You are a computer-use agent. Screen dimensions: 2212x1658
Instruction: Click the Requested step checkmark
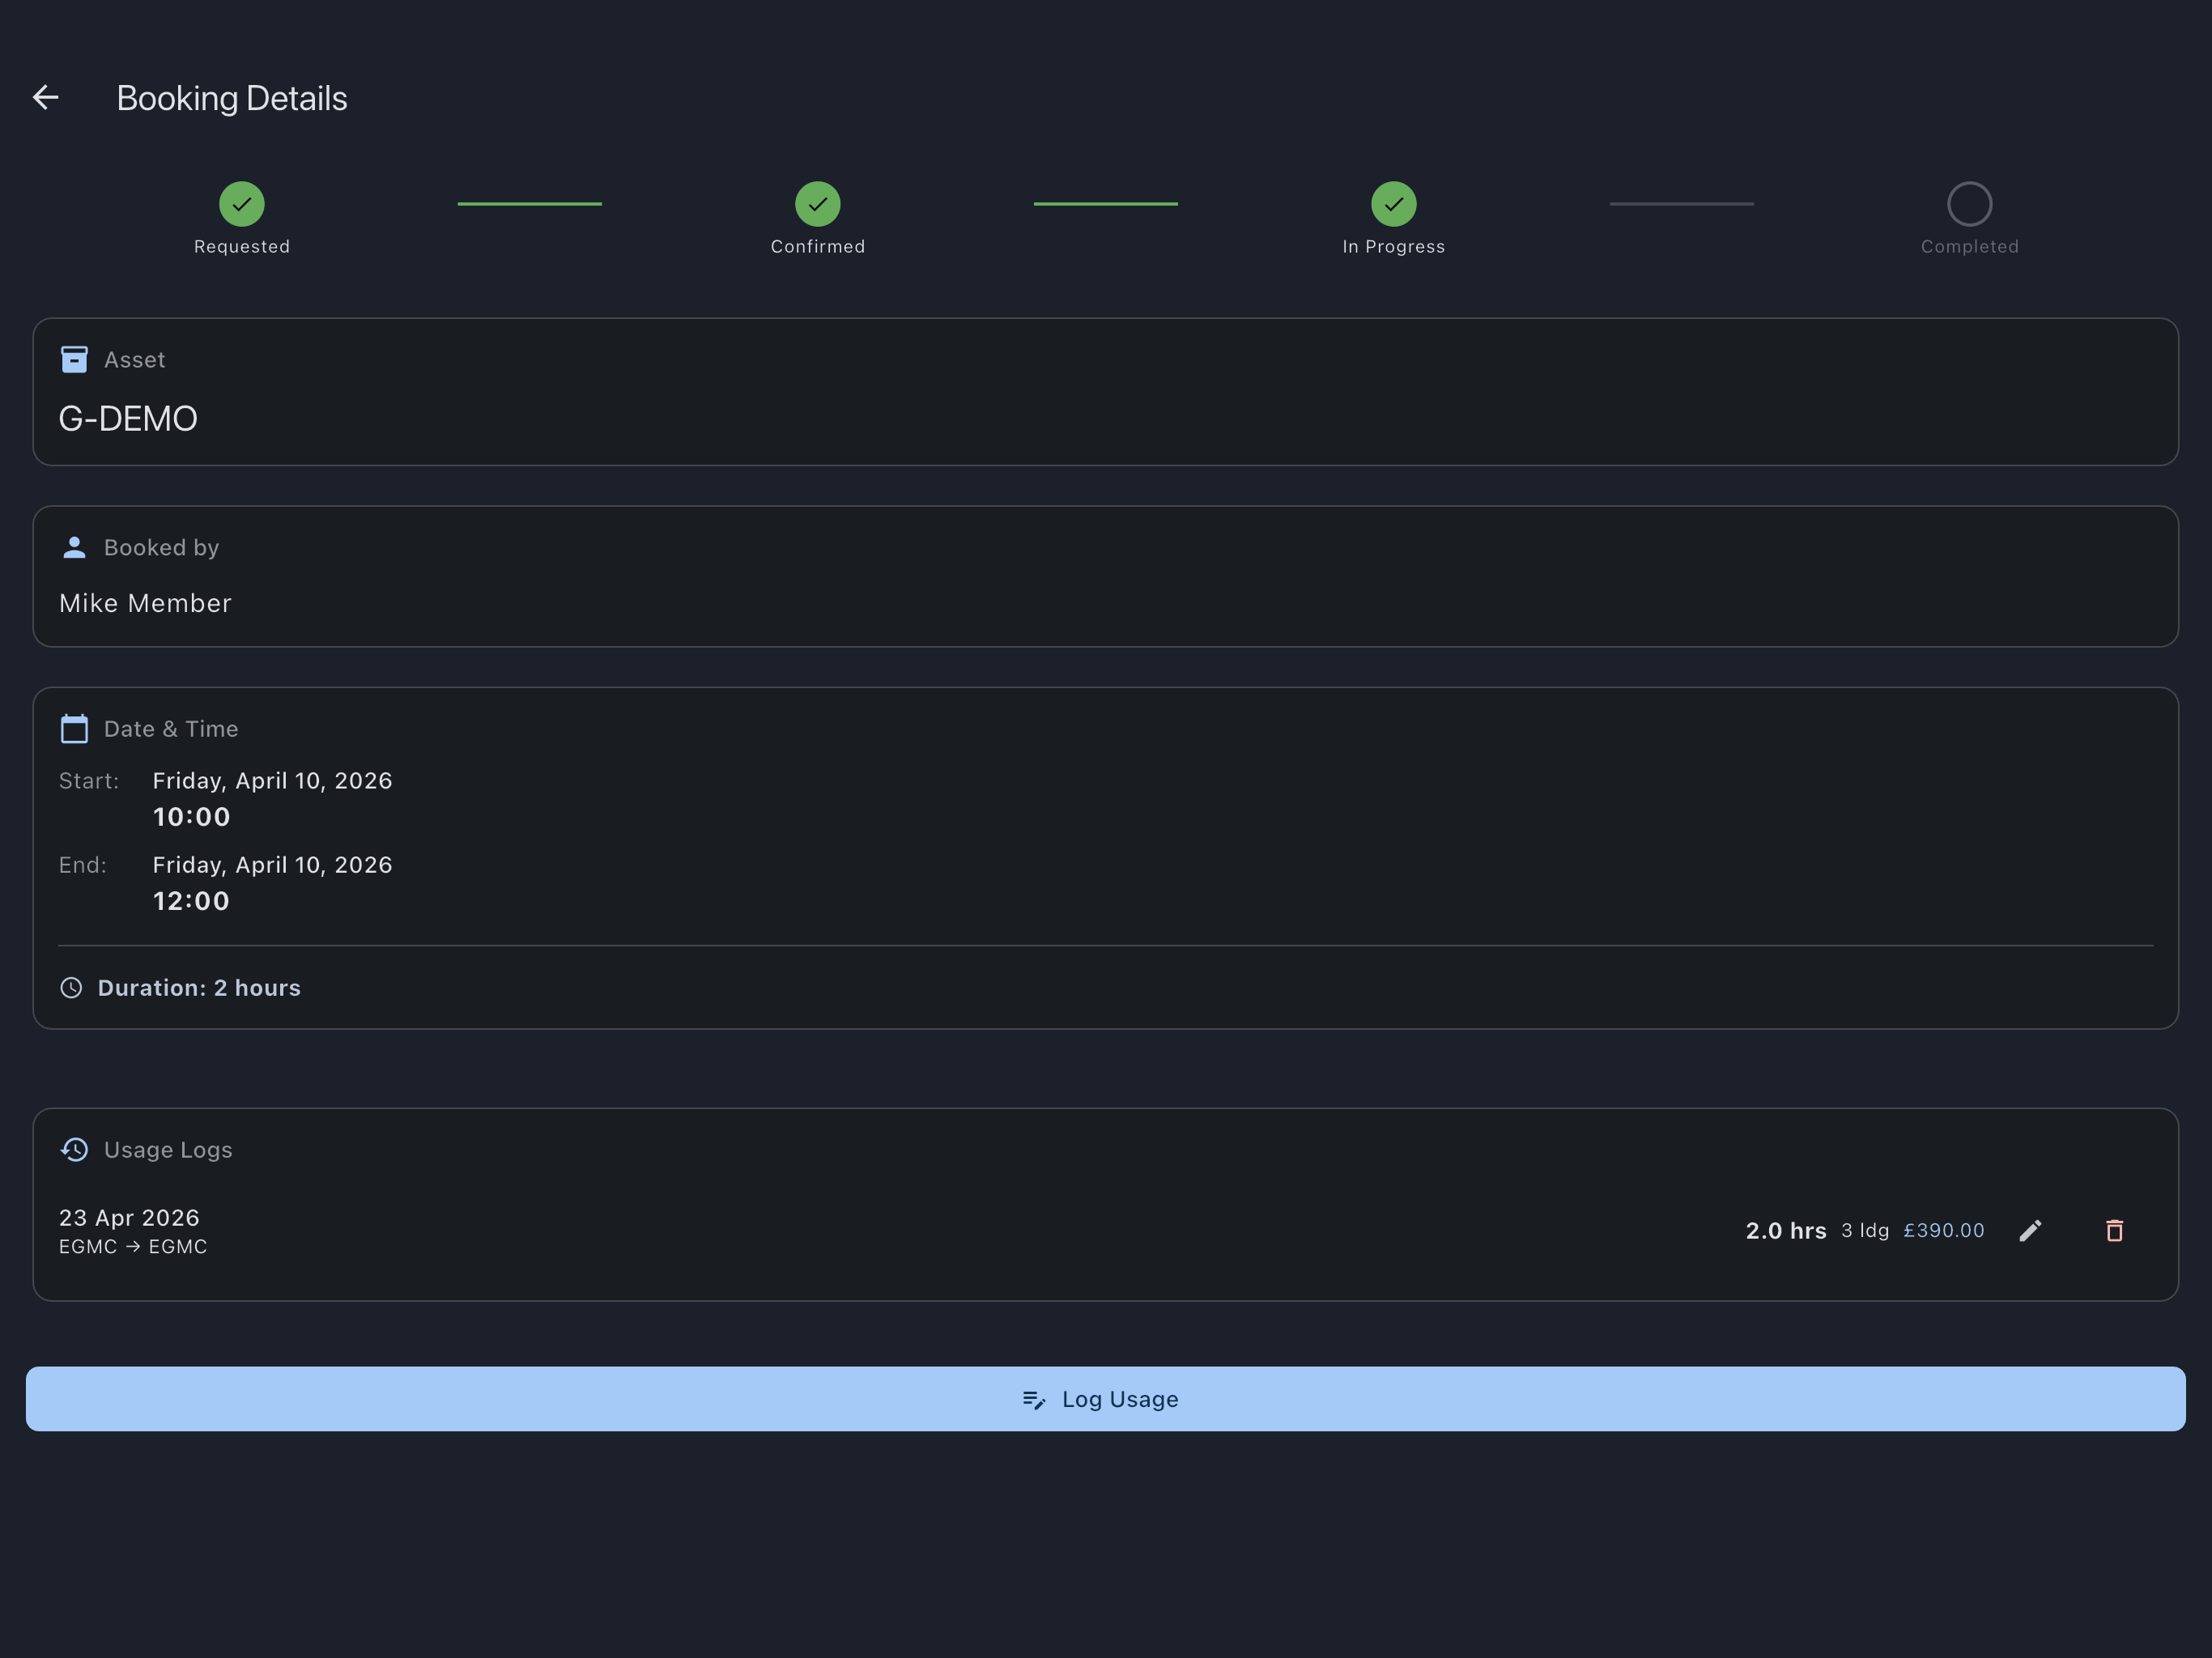click(242, 204)
